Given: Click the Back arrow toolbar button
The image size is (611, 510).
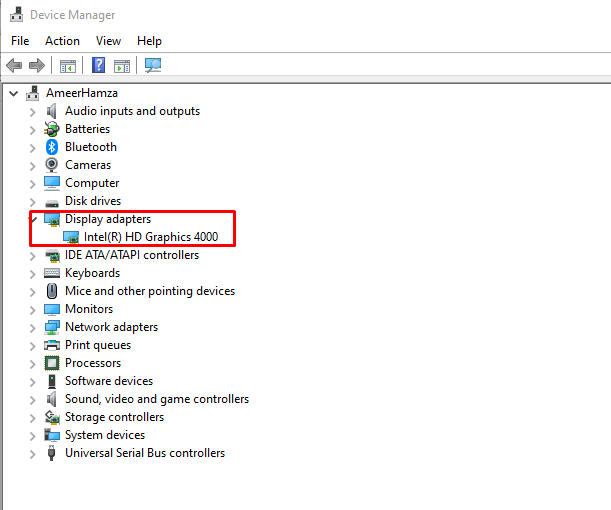Looking at the screenshot, I should click(x=14, y=65).
